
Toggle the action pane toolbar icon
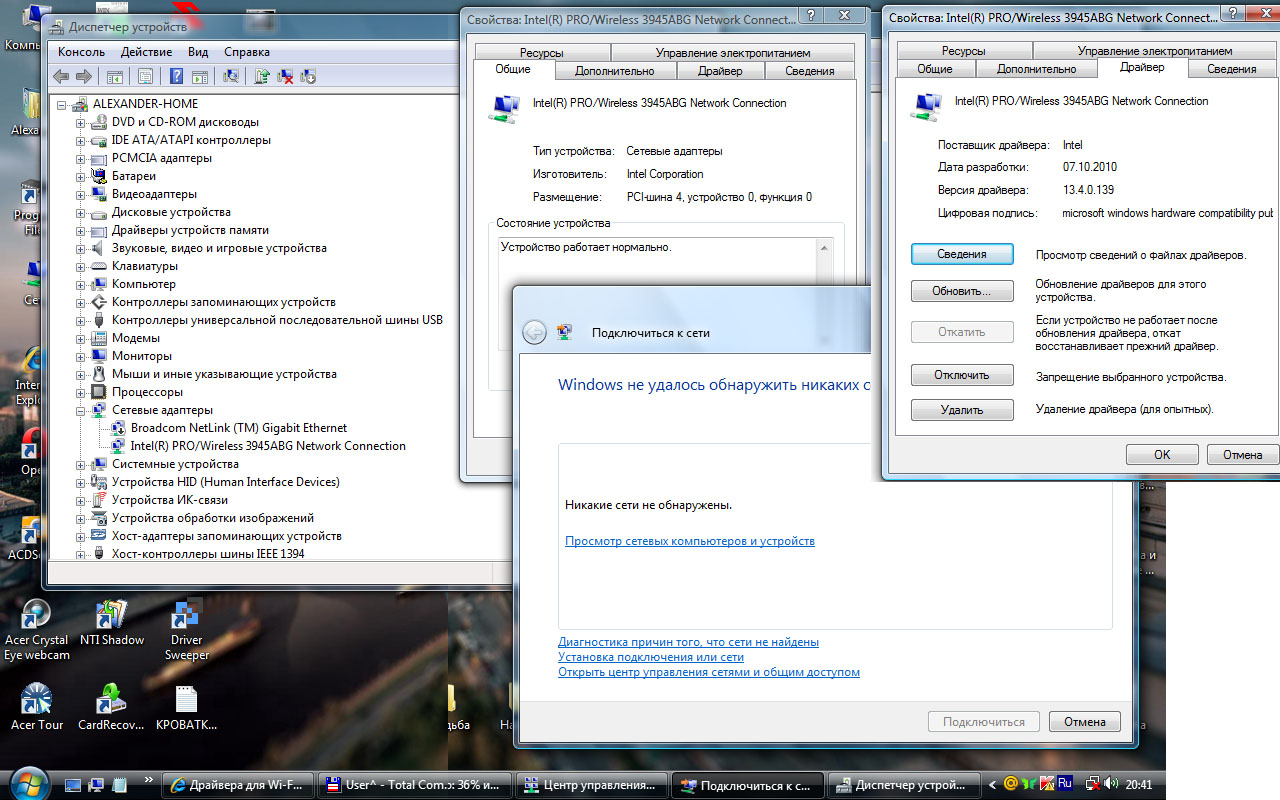[200, 76]
